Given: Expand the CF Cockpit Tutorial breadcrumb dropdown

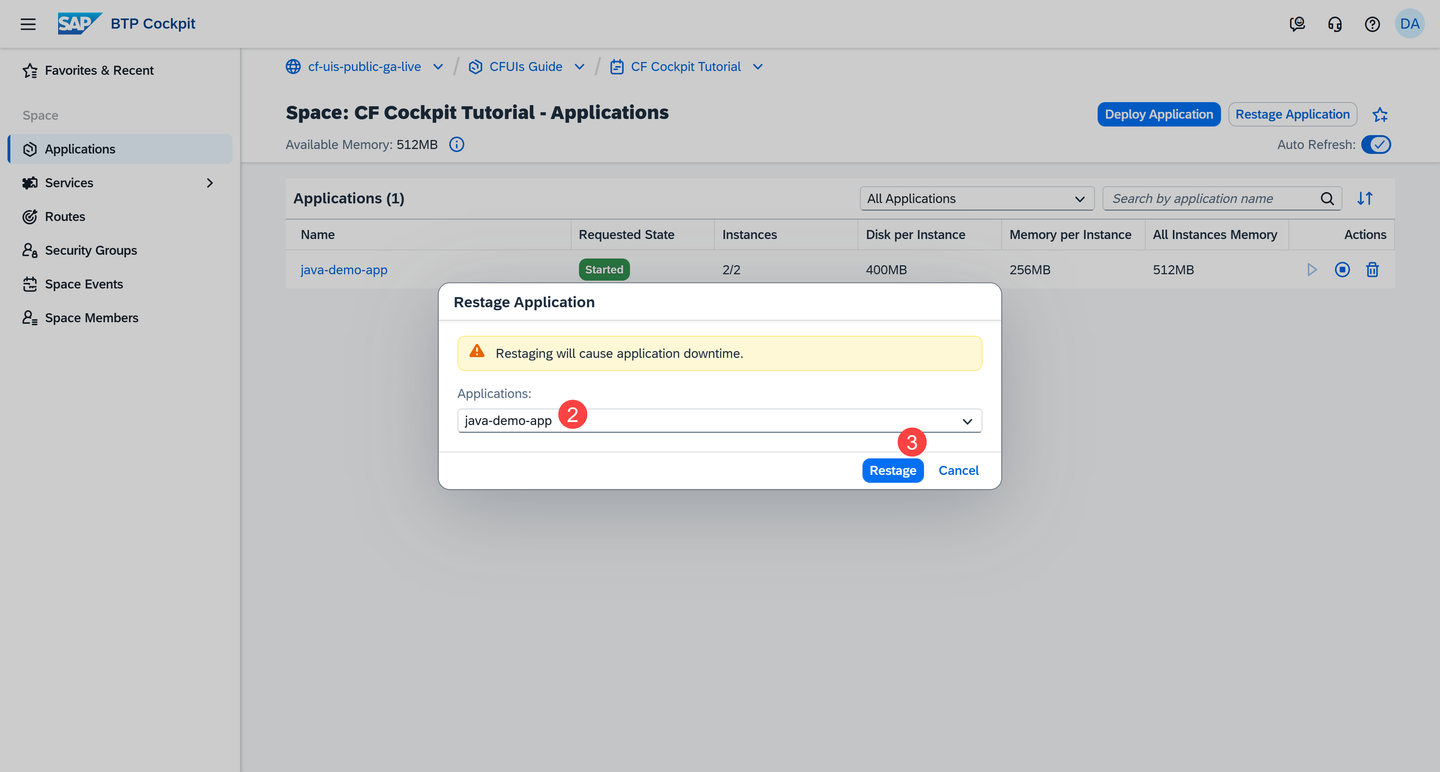Looking at the screenshot, I should 758,67.
